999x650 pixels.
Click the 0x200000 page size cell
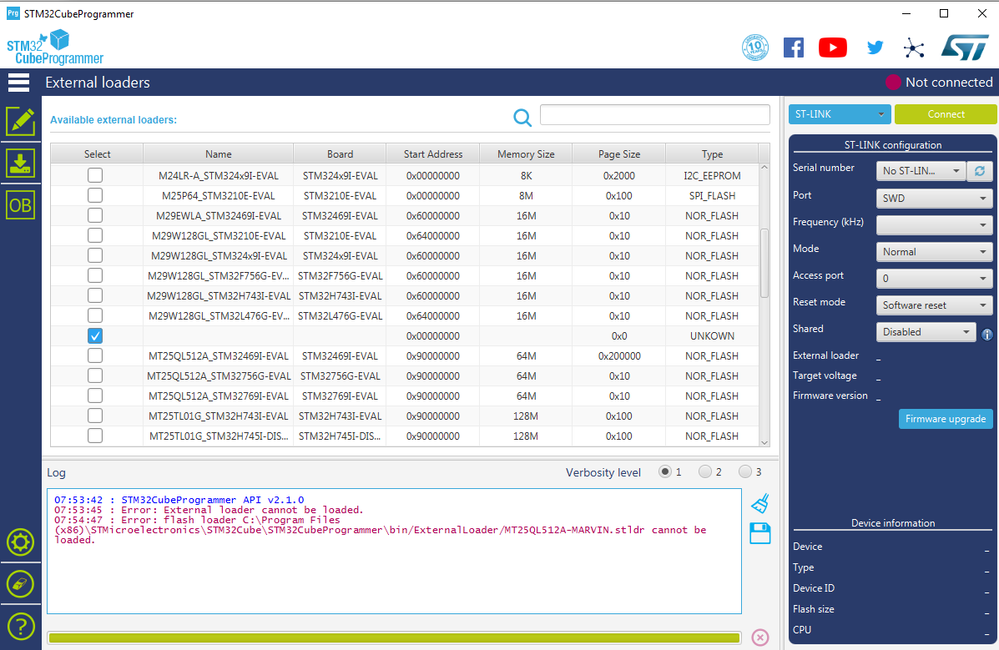[x=619, y=356]
